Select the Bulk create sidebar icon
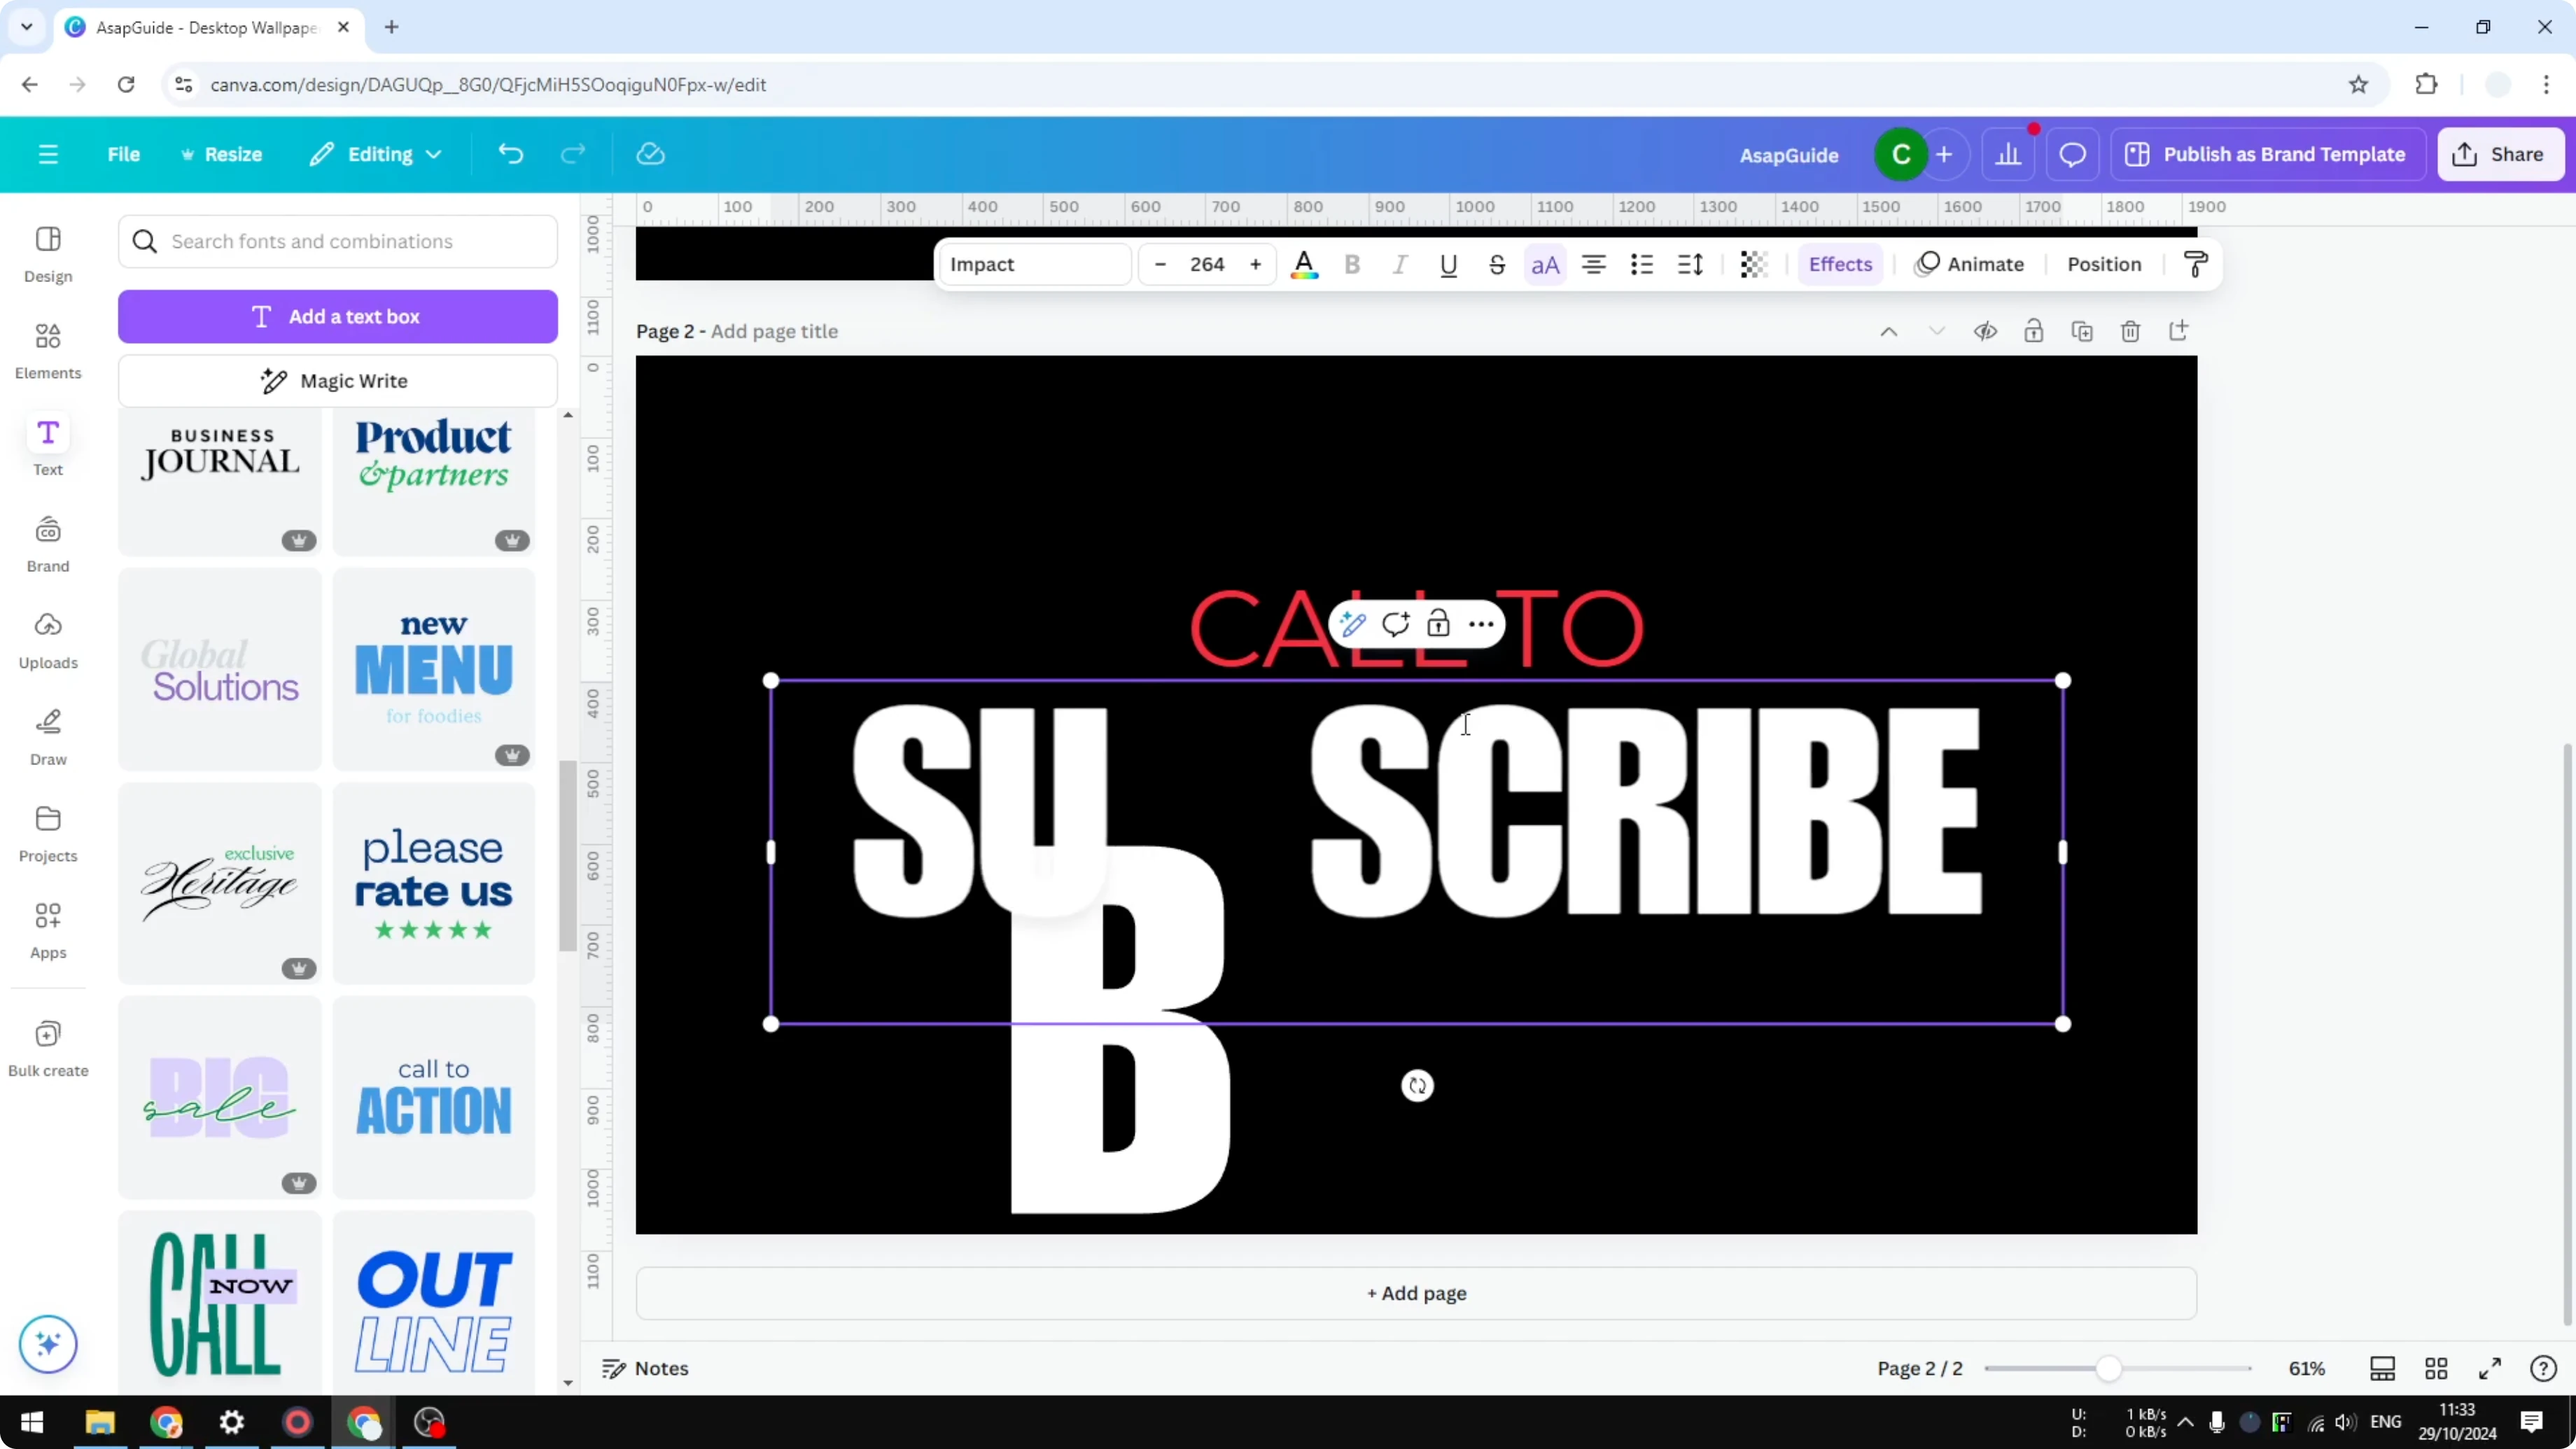 [47, 1047]
